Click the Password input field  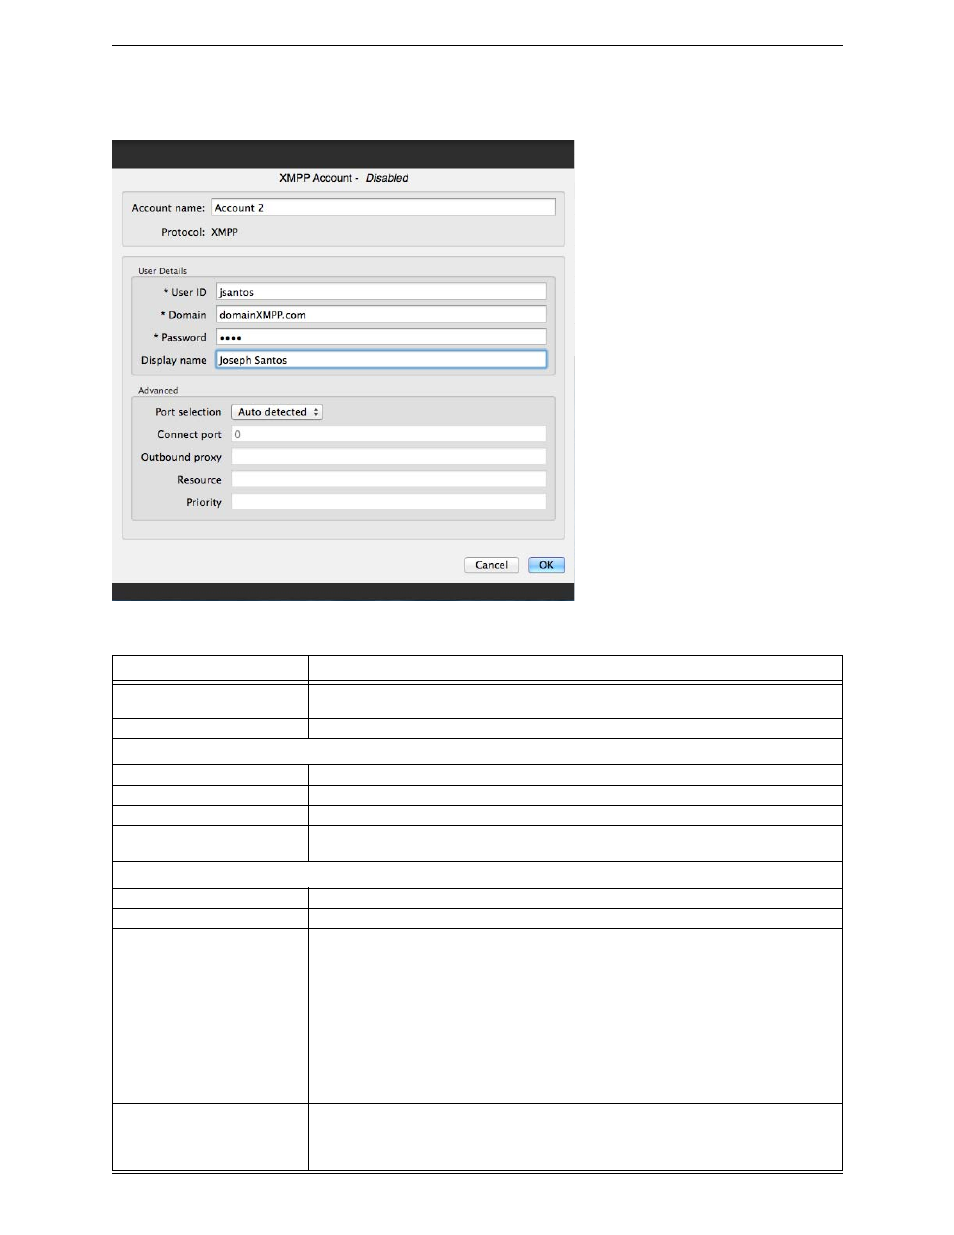point(381,337)
